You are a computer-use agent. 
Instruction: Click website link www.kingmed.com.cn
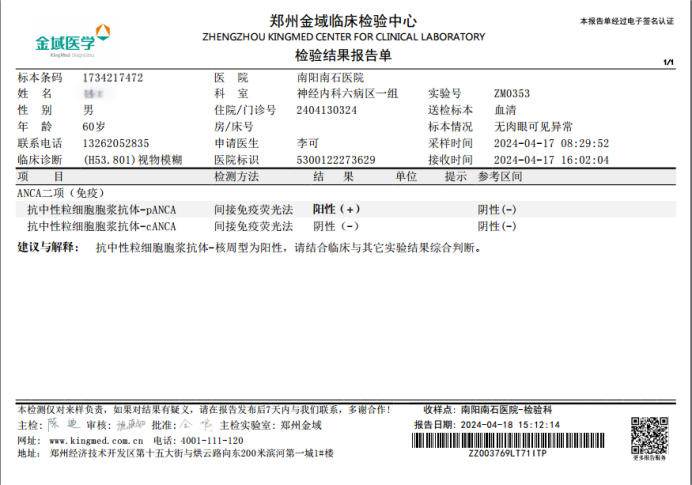click(x=96, y=441)
